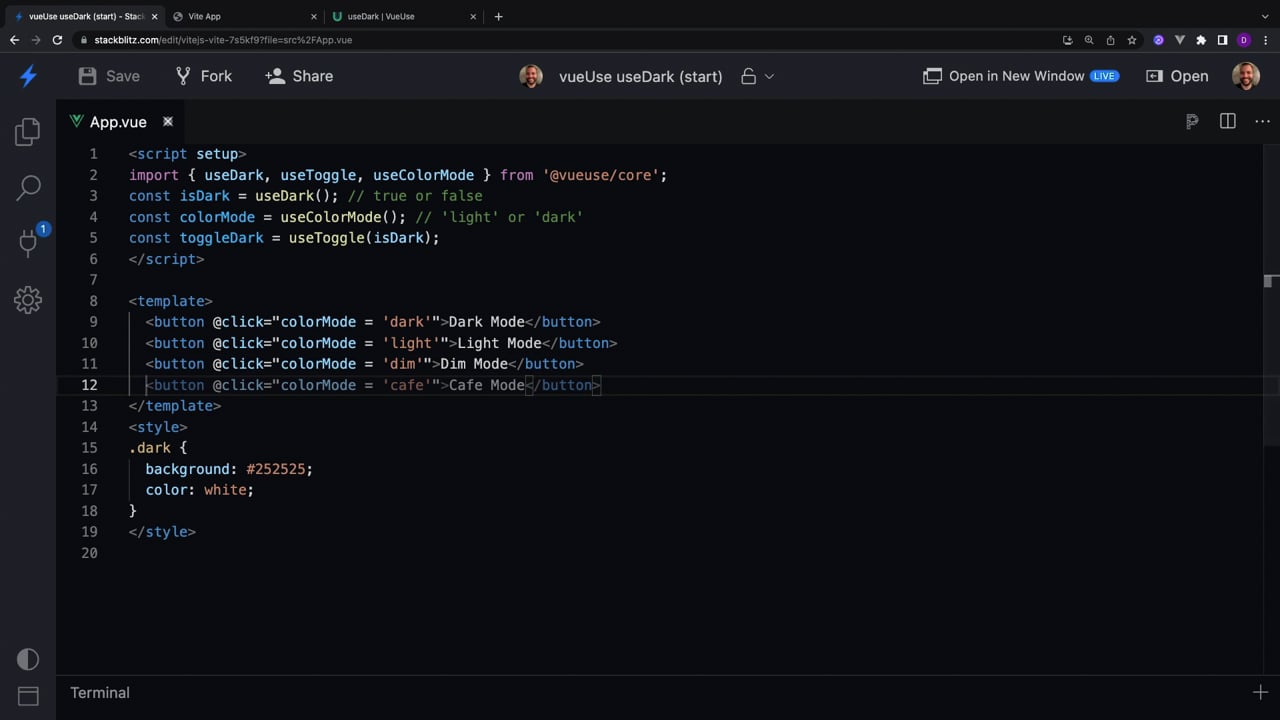The width and height of the screenshot is (1280, 720).
Task: Click the share page icon in address bar
Action: tap(1110, 40)
